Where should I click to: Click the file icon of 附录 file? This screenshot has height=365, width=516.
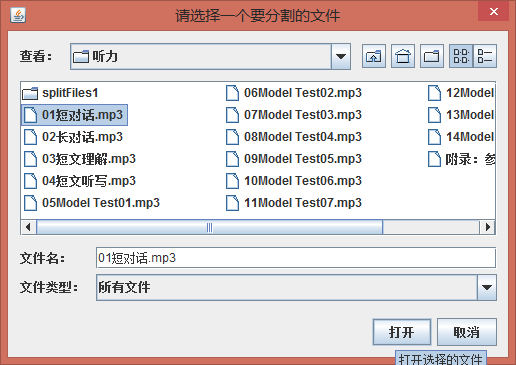tap(435, 159)
